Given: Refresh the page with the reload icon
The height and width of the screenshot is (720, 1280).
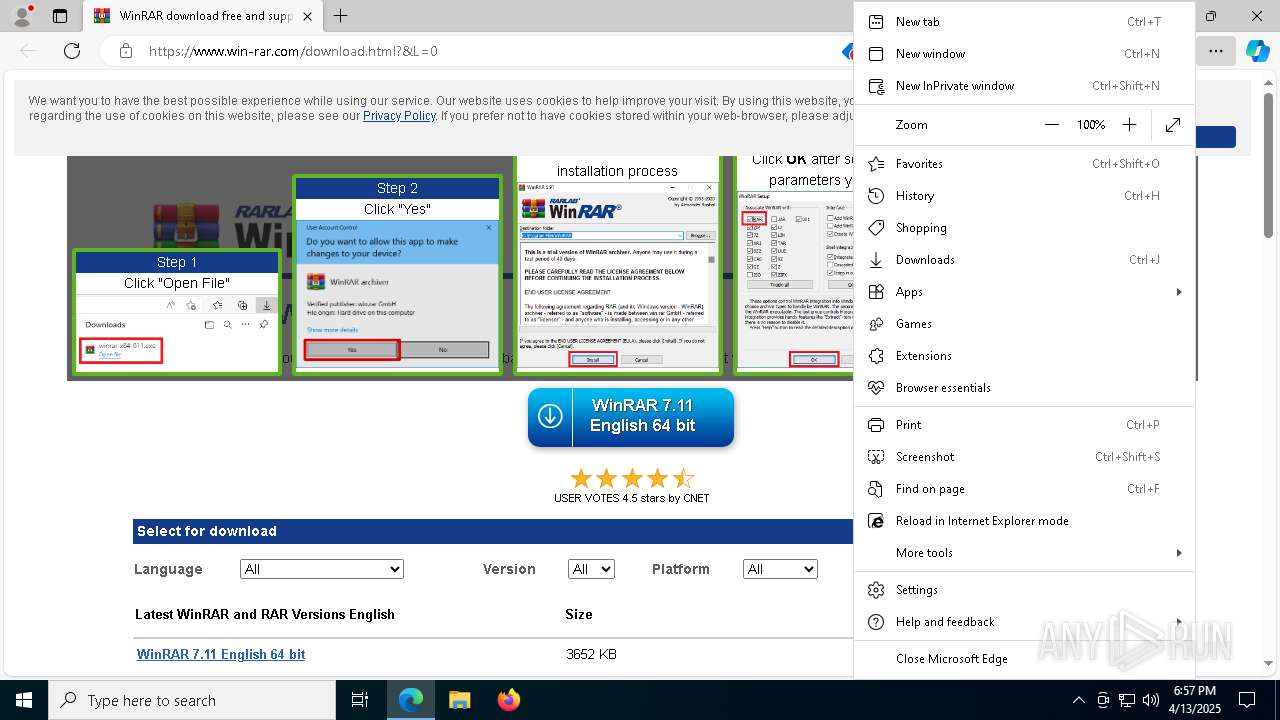Looking at the screenshot, I should pos(72,51).
